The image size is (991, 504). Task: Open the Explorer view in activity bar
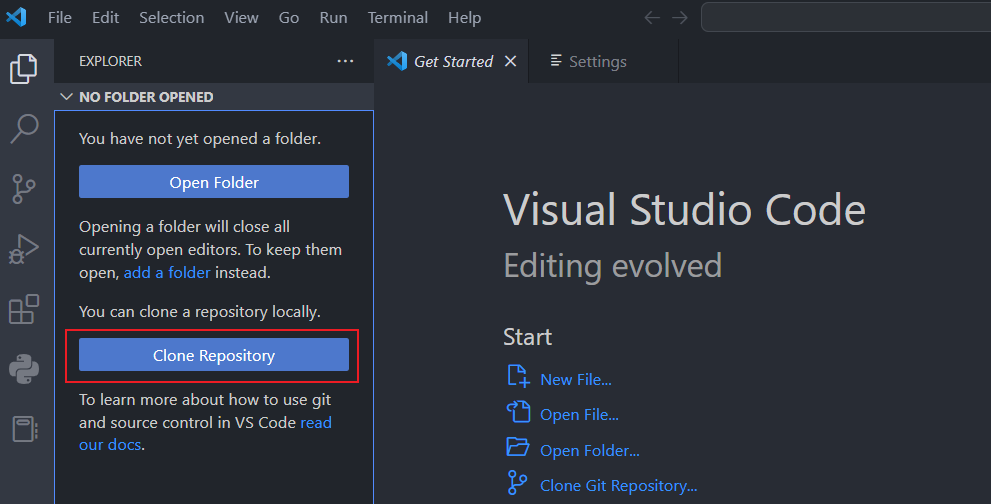[24, 68]
